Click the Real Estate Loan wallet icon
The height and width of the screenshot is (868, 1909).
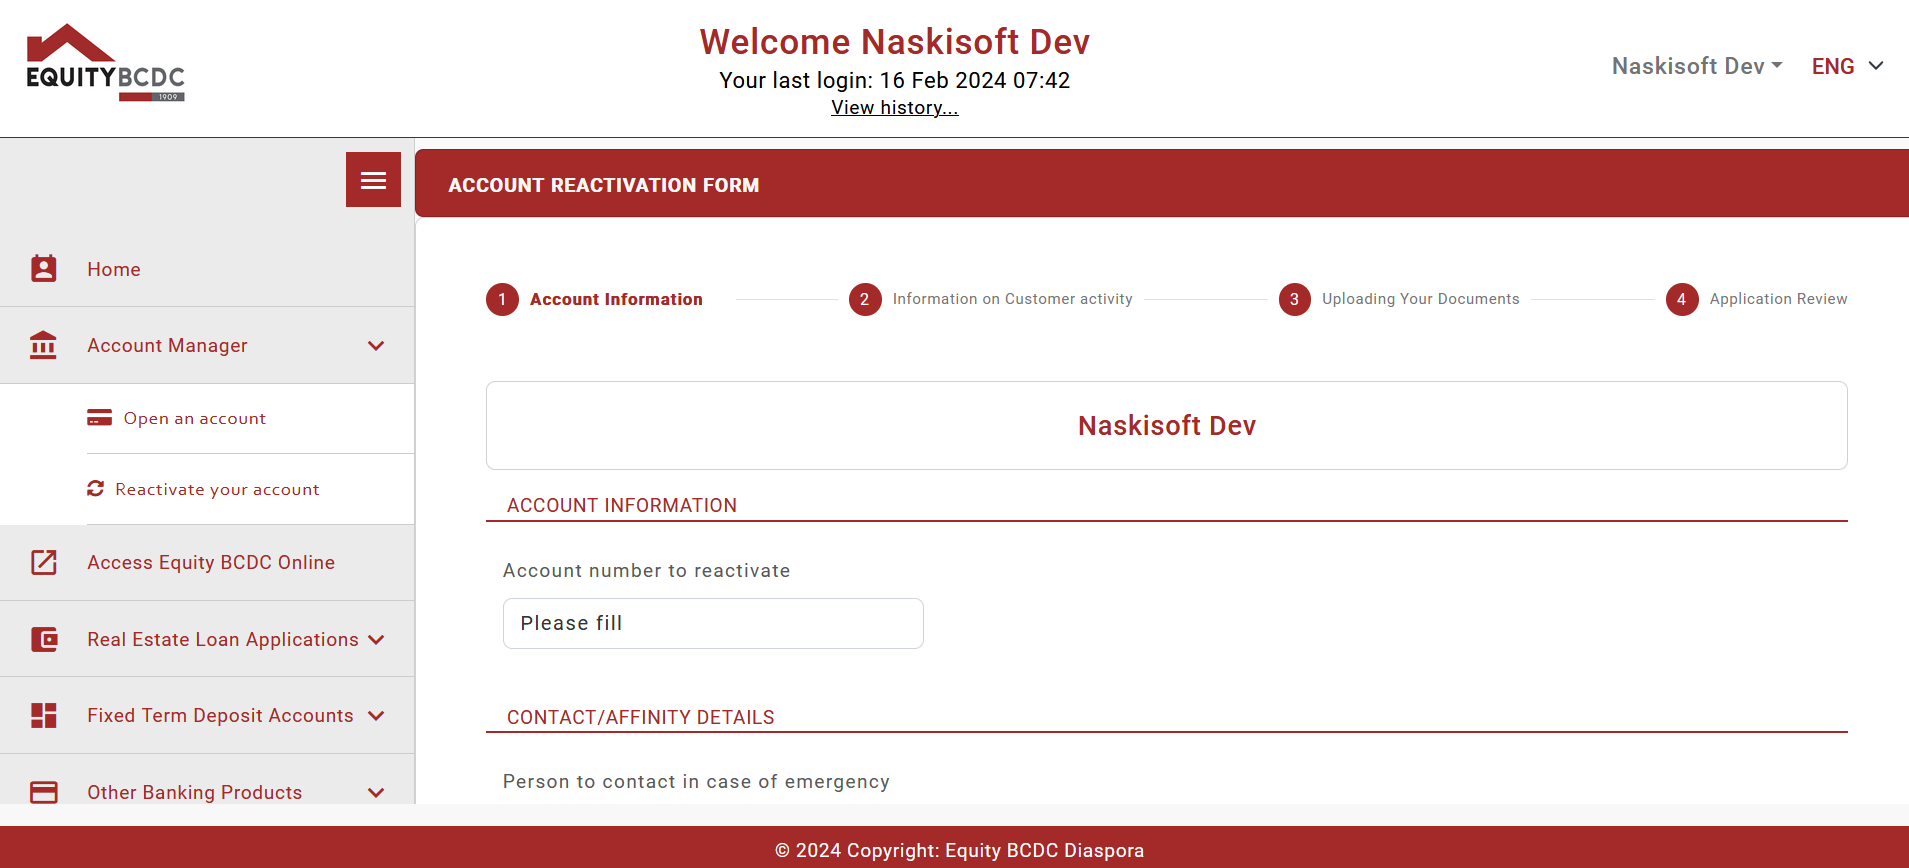coord(44,639)
